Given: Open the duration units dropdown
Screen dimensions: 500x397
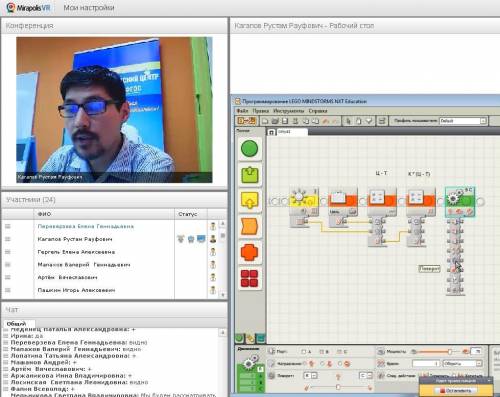Looking at the screenshot, I should tap(463, 363).
